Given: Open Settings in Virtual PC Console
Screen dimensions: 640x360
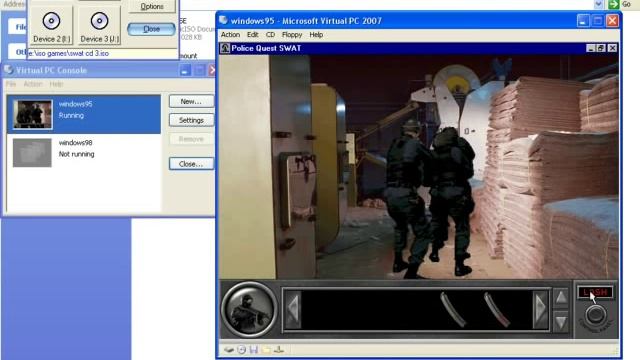Looking at the screenshot, I should pyautogui.click(x=191, y=120).
